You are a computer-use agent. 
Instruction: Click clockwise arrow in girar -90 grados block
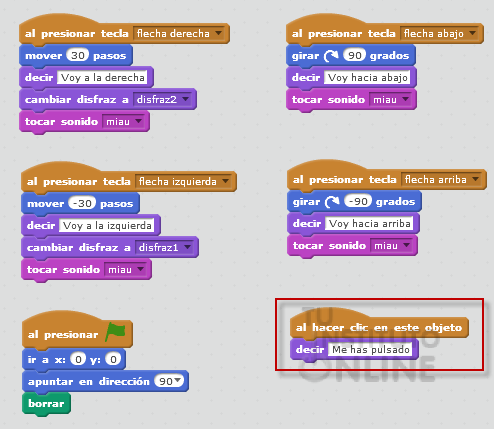(x=332, y=202)
